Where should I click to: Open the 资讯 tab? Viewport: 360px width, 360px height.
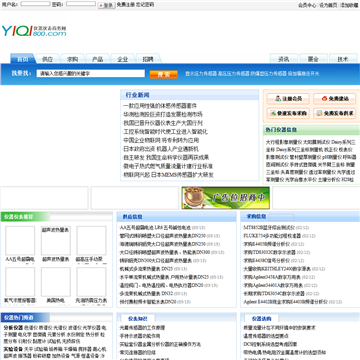(284, 59)
